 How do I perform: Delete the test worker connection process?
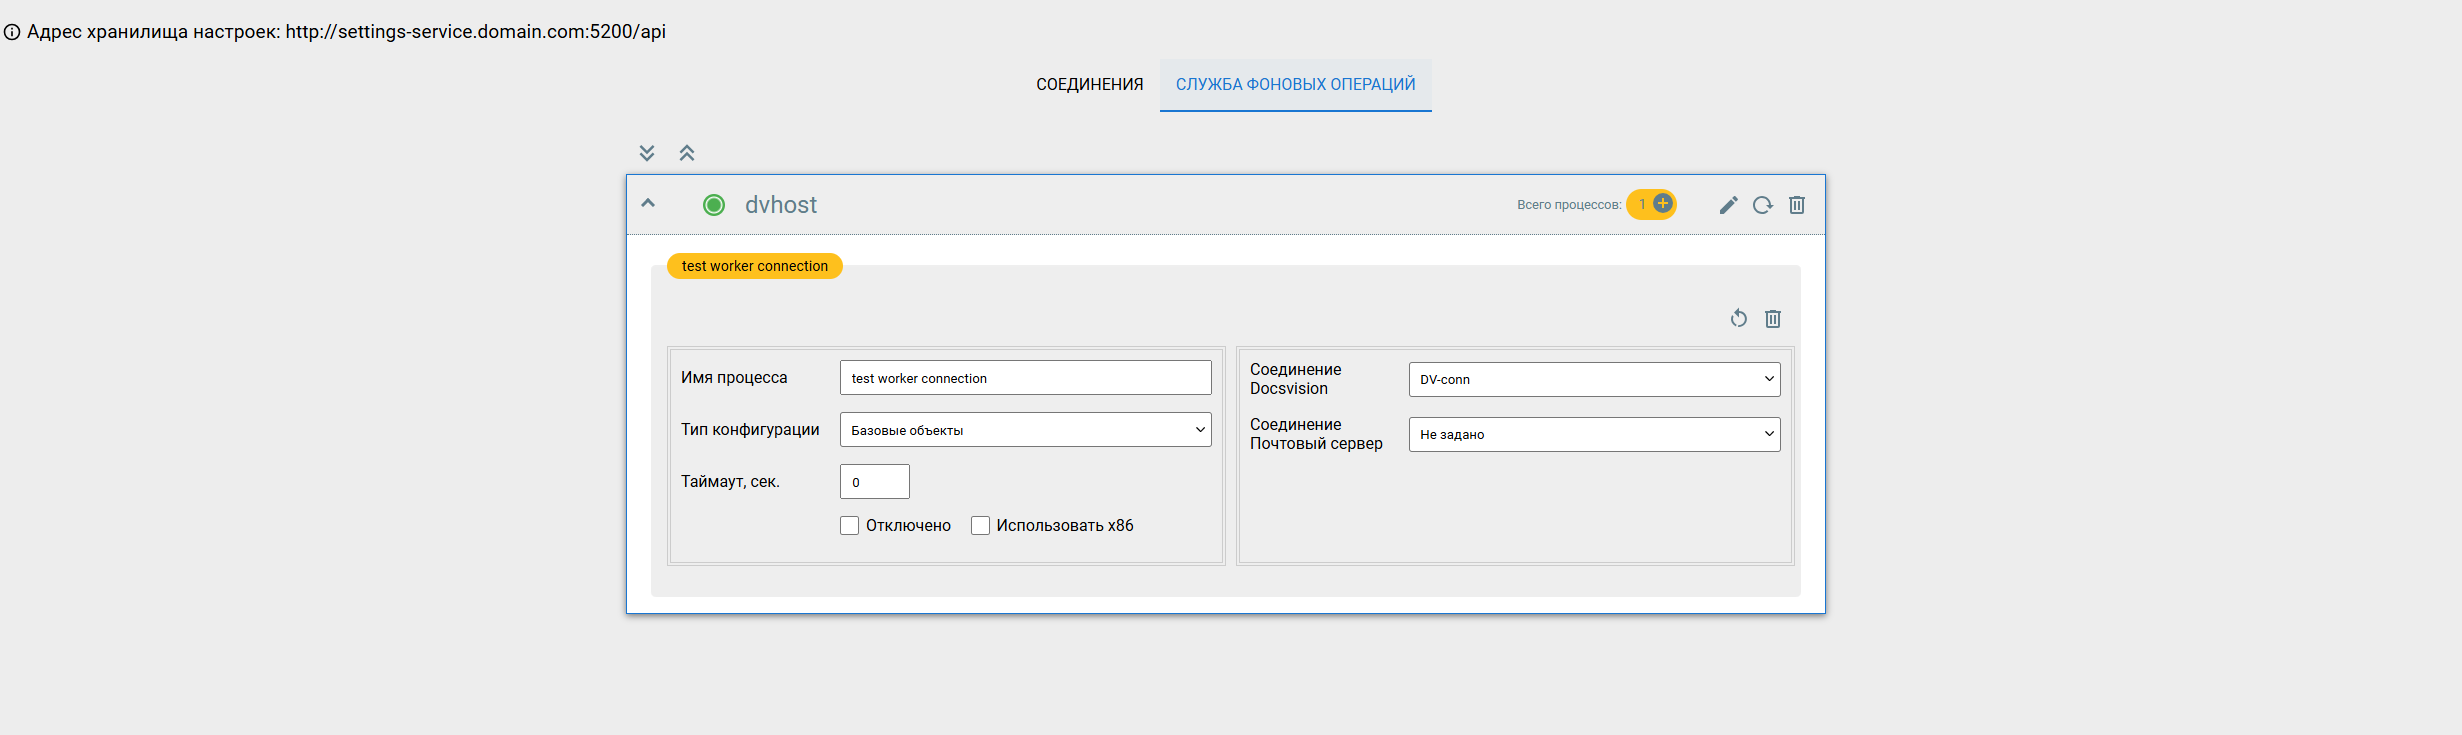click(1773, 319)
